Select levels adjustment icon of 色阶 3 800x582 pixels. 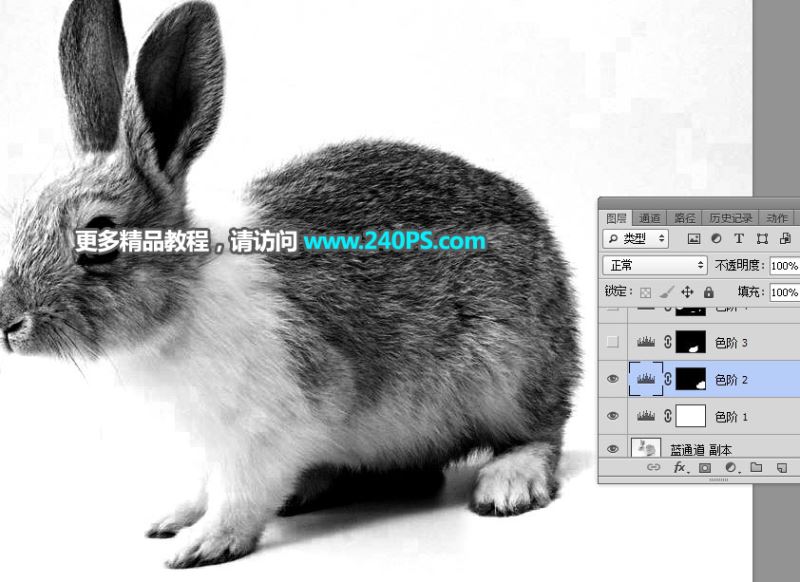point(646,342)
